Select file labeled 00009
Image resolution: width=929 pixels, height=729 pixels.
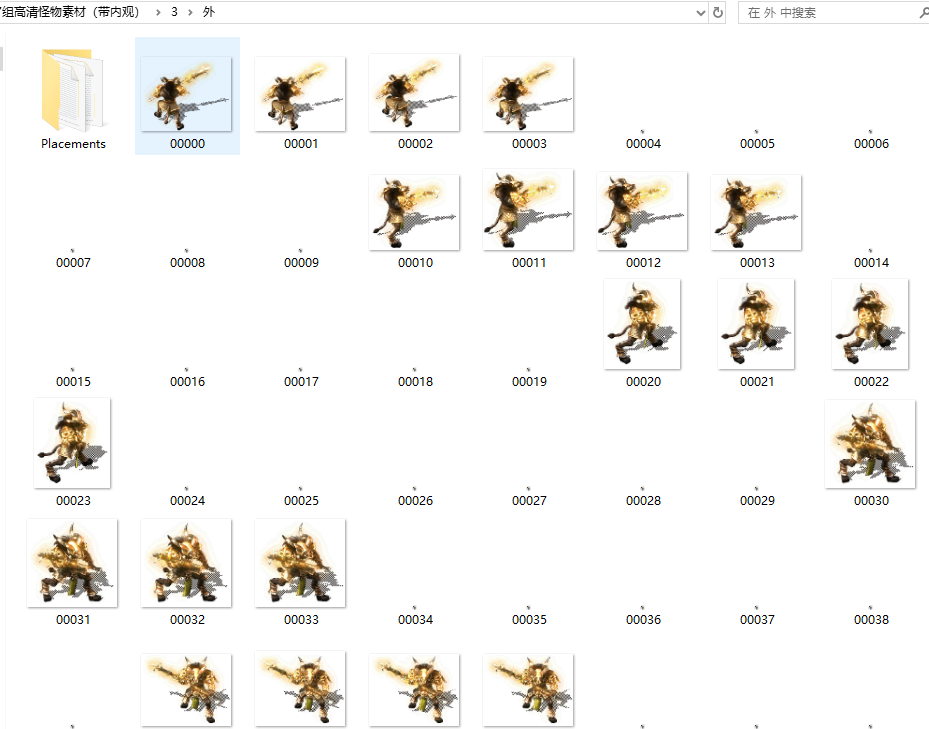[x=302, y=263]
